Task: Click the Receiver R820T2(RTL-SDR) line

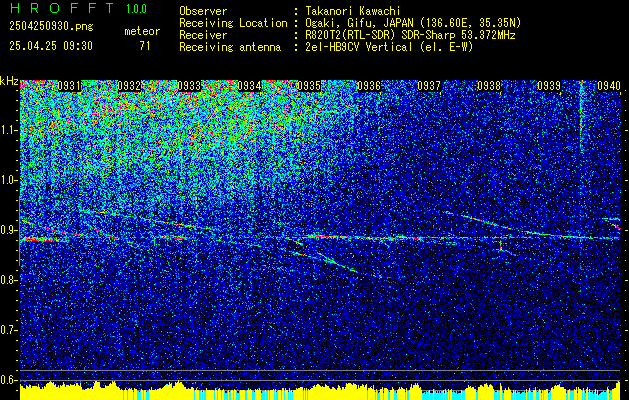Action: coord(410,35)
